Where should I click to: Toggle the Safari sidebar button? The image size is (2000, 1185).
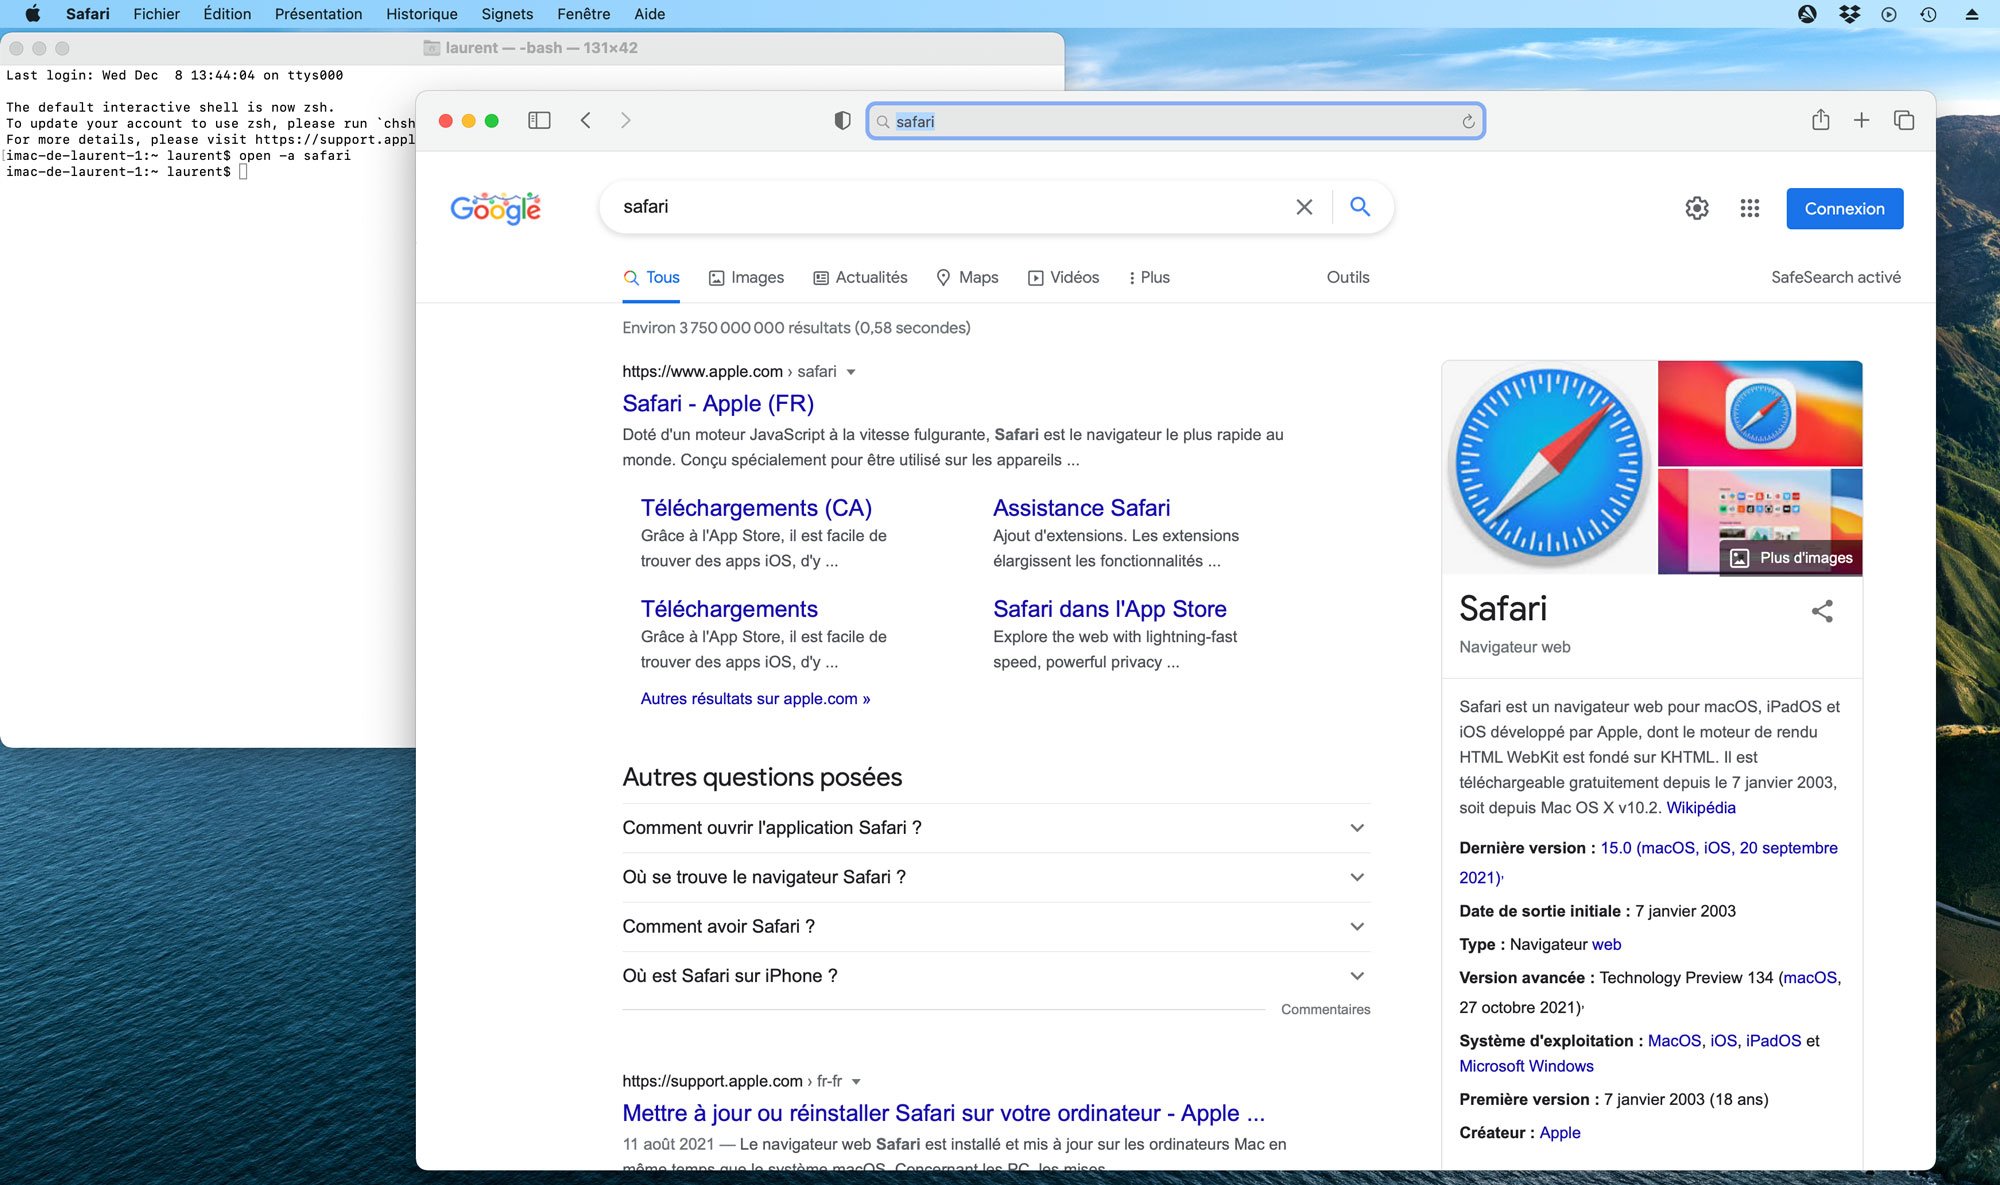click(539, 121)
